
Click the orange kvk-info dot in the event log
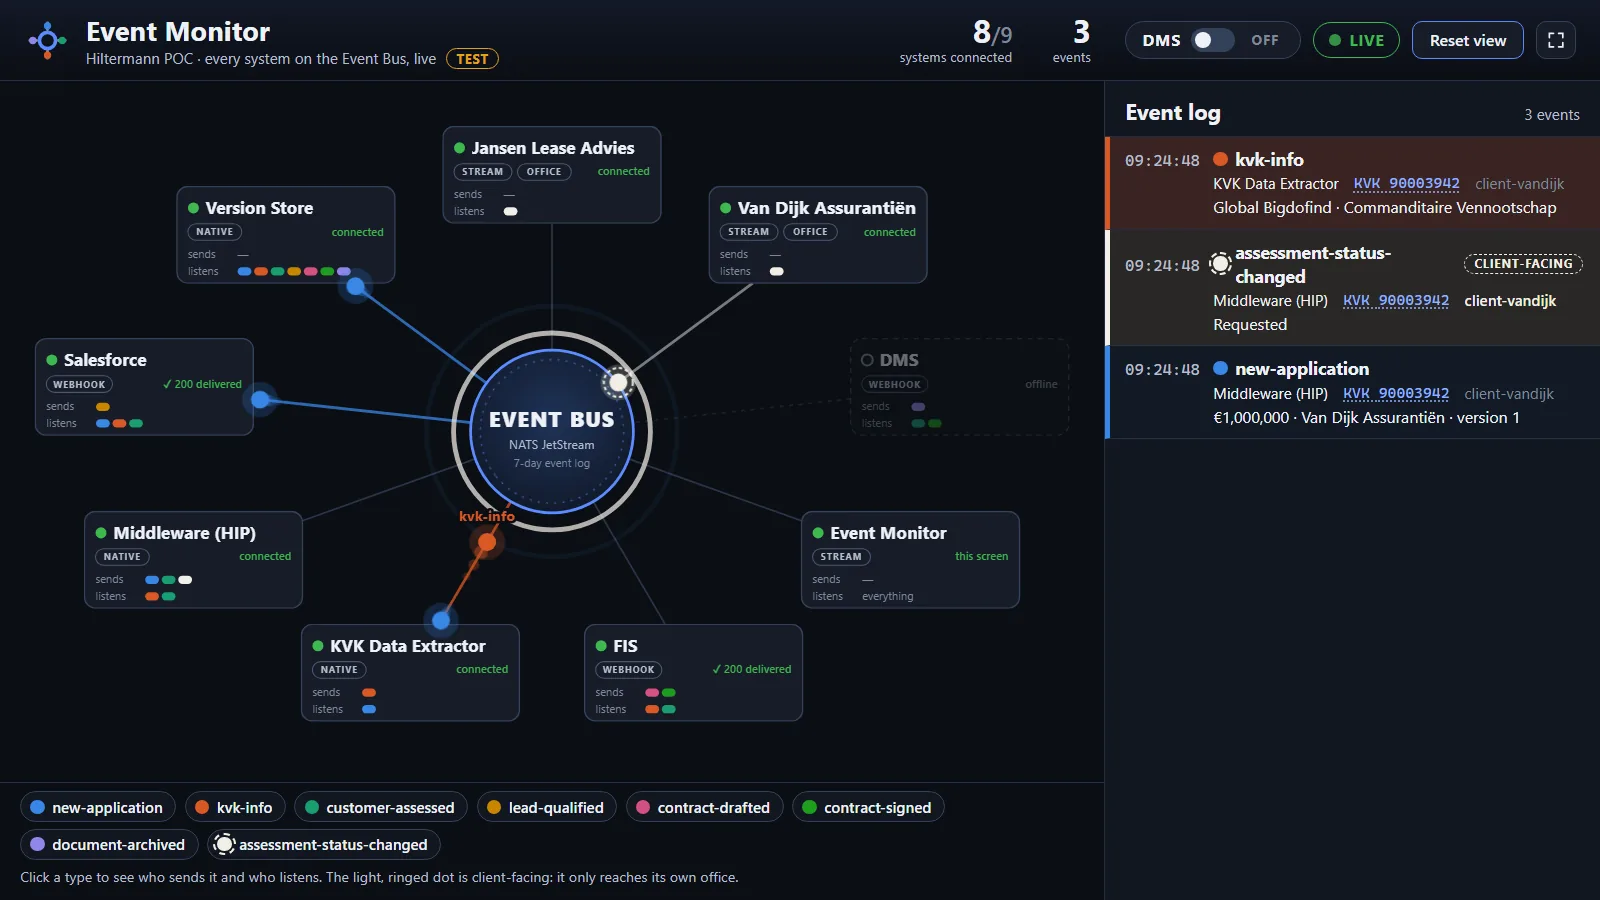[x=1220, y=159]
